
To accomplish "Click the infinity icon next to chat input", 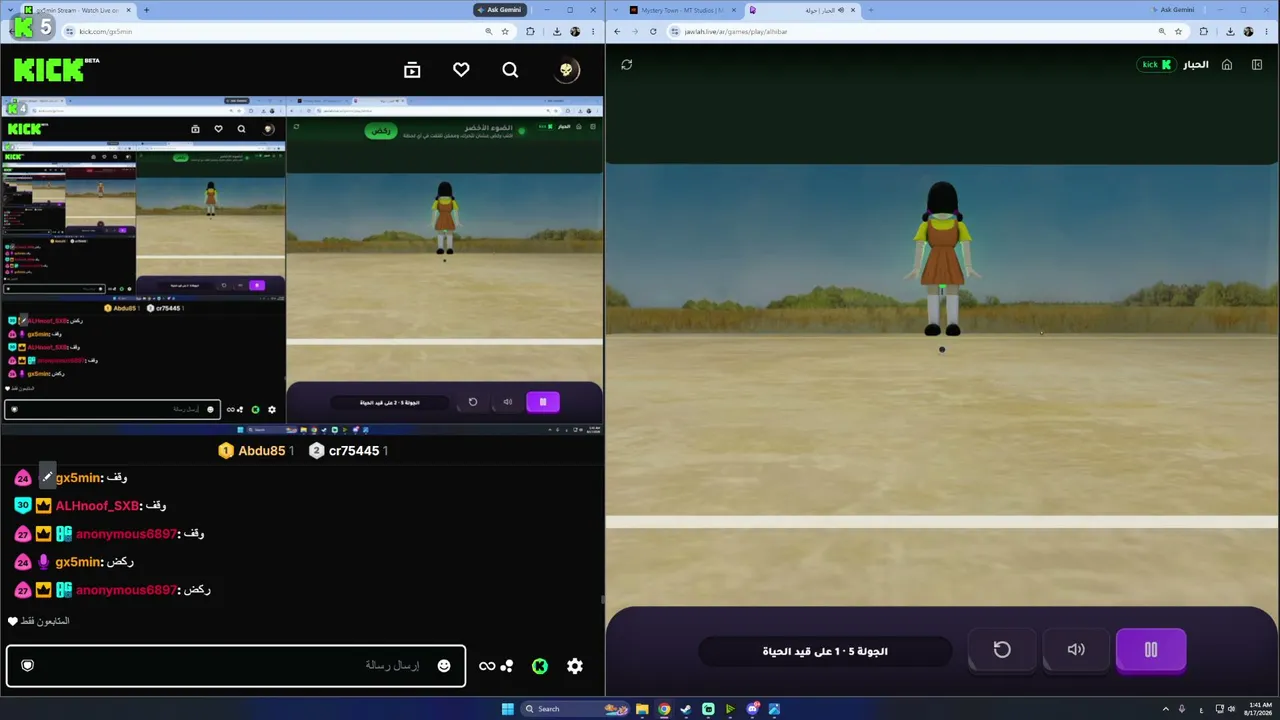I will pos(487,666).
